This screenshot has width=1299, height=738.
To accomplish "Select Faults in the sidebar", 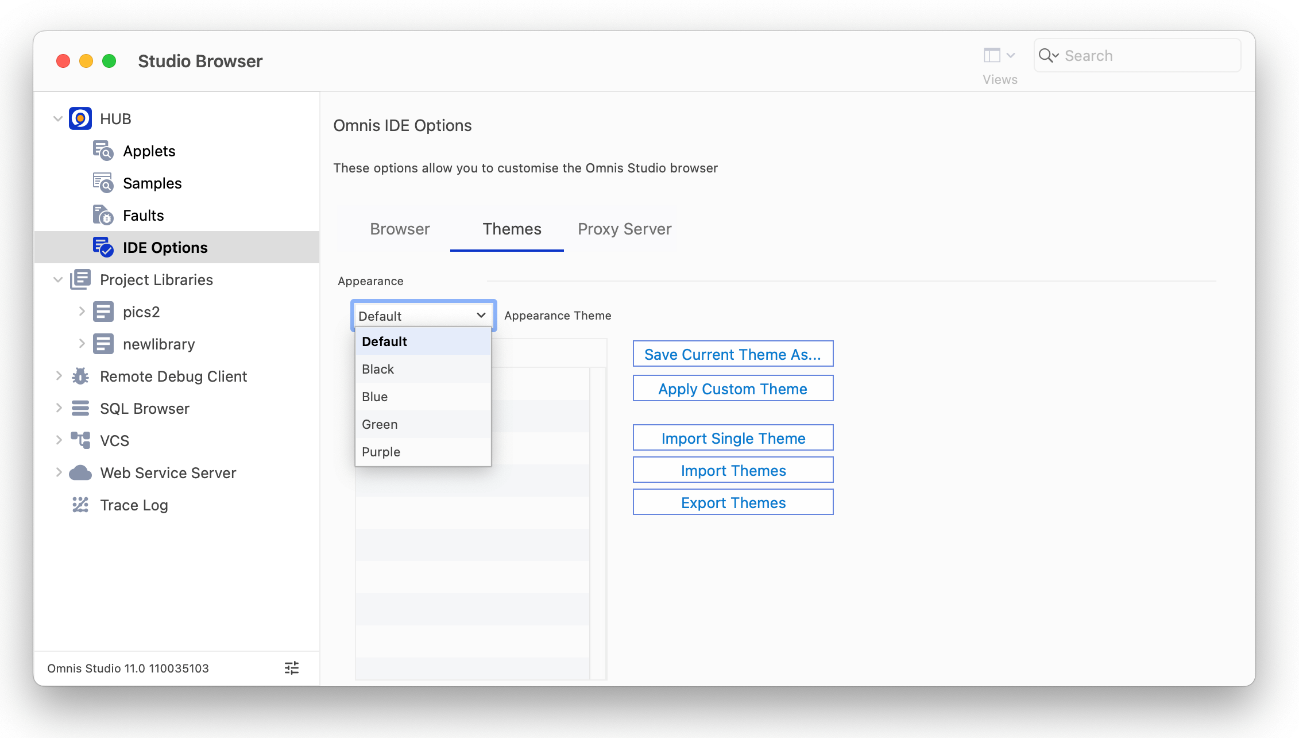I will 143,215.
